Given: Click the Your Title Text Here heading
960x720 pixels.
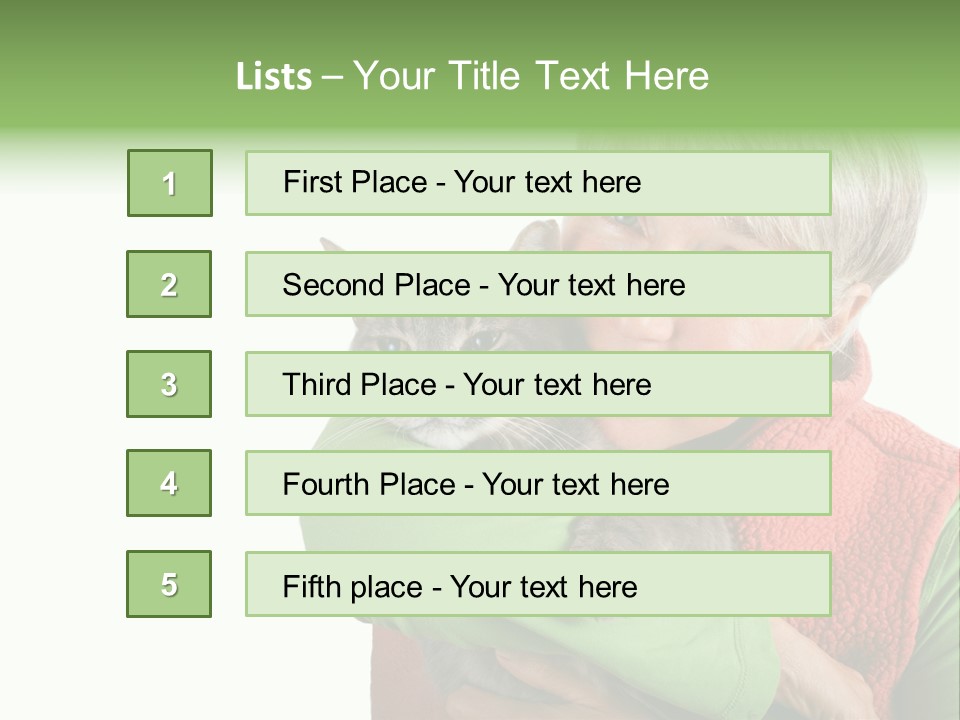Looking at the screenshot, I should pyautogui.click(x=531, y=76).
